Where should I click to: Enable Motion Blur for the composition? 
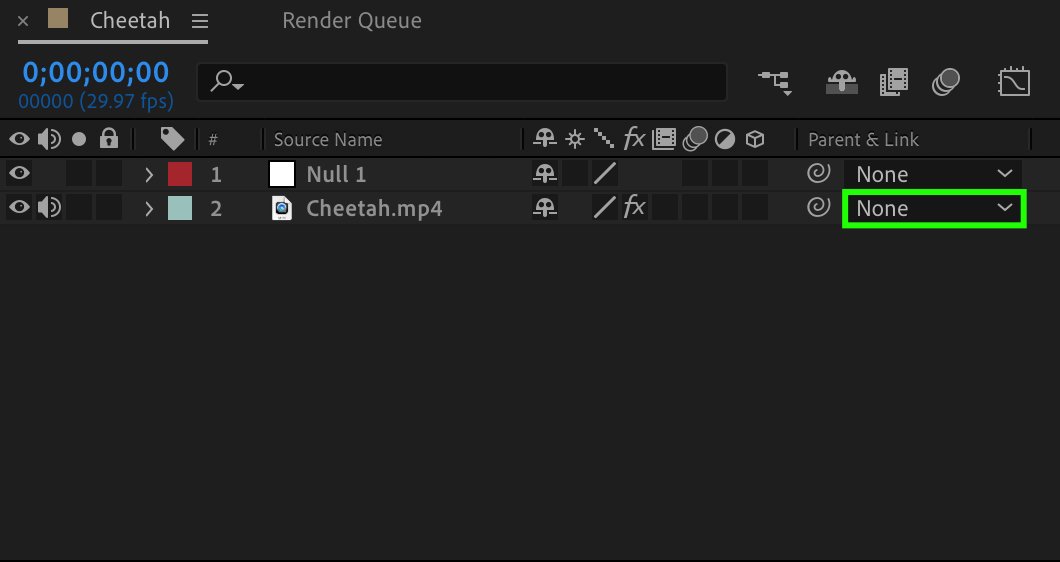click(x=946, y=82)
